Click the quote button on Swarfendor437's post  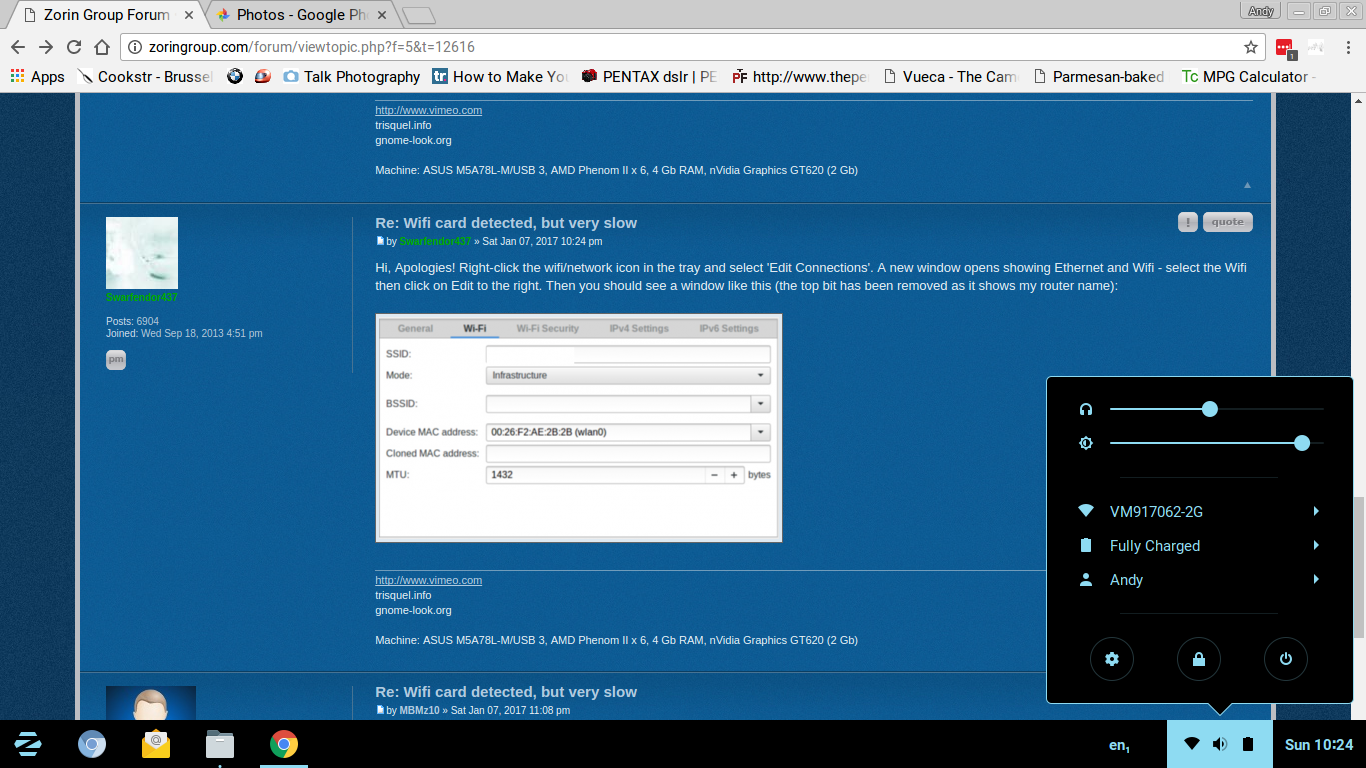1227,222
